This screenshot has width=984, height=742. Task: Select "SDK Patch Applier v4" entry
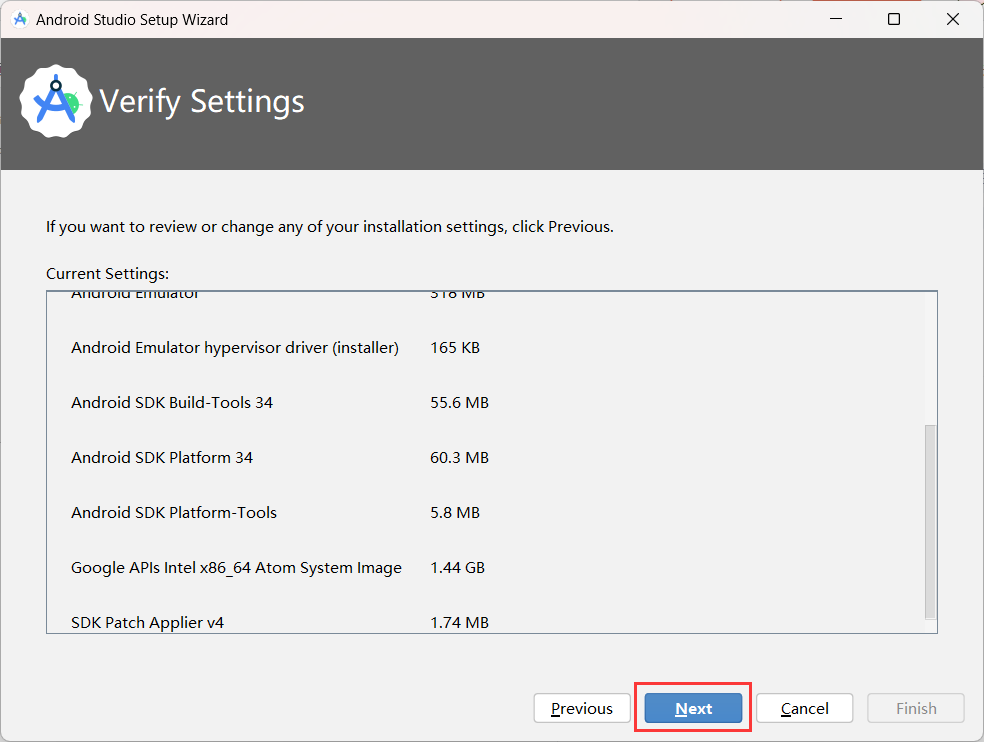click(147, 623)
